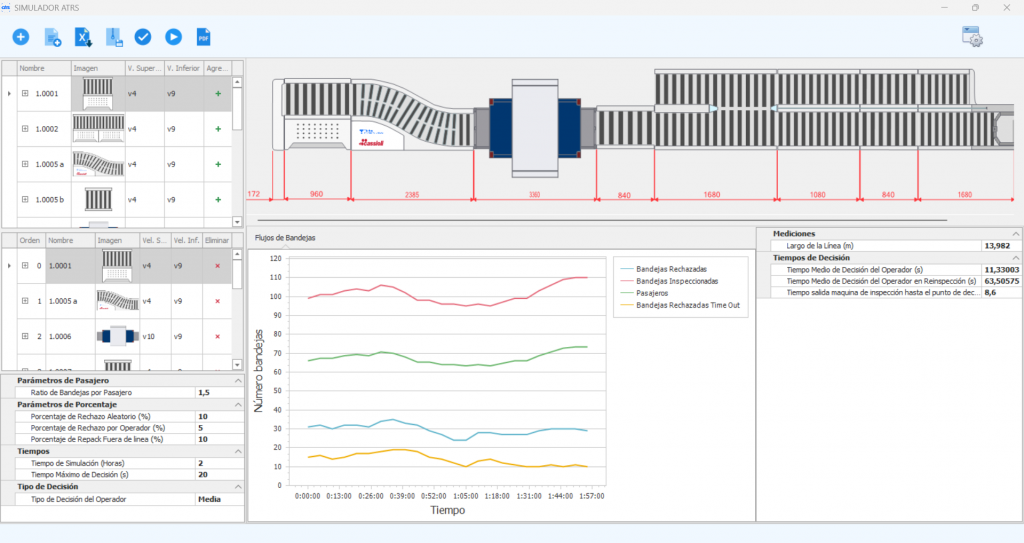
Task: Sort by the Orden column header
Action: 30,240
